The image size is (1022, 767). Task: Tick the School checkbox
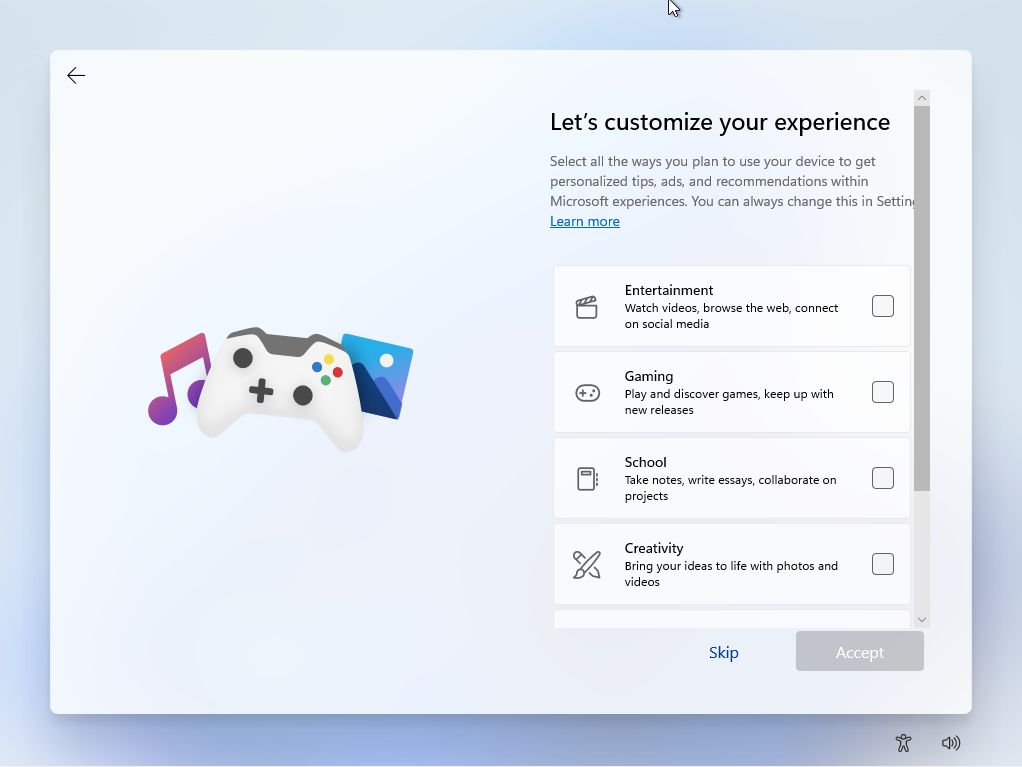[883, 478]
